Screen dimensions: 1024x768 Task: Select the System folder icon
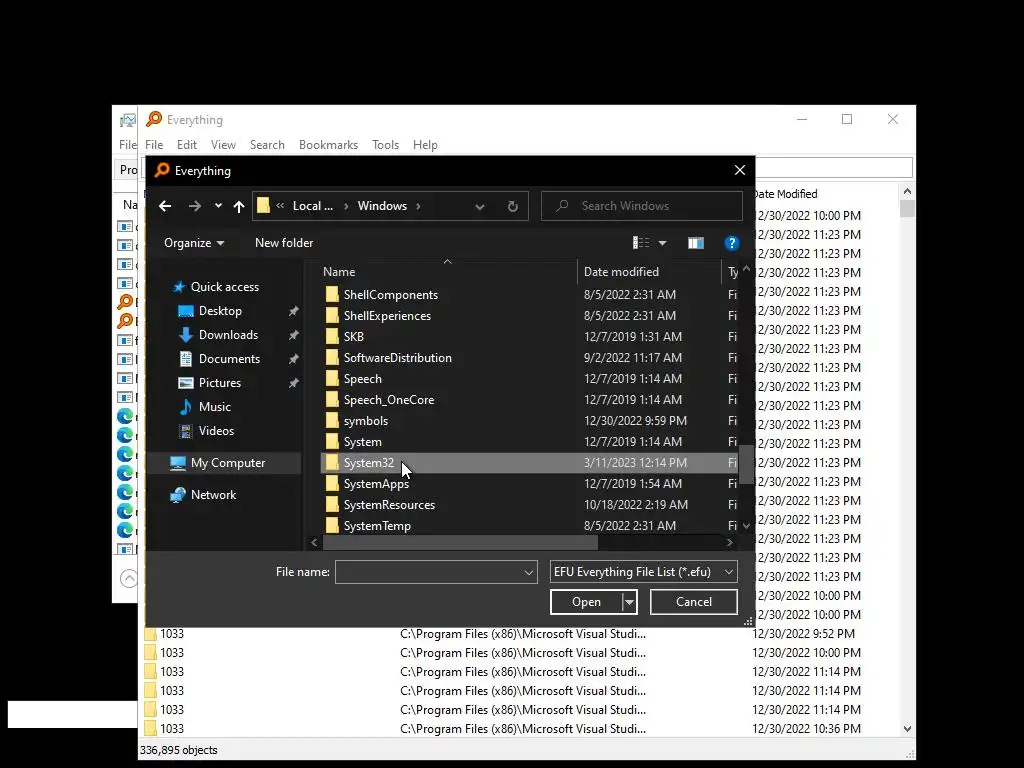coord(332,441)
